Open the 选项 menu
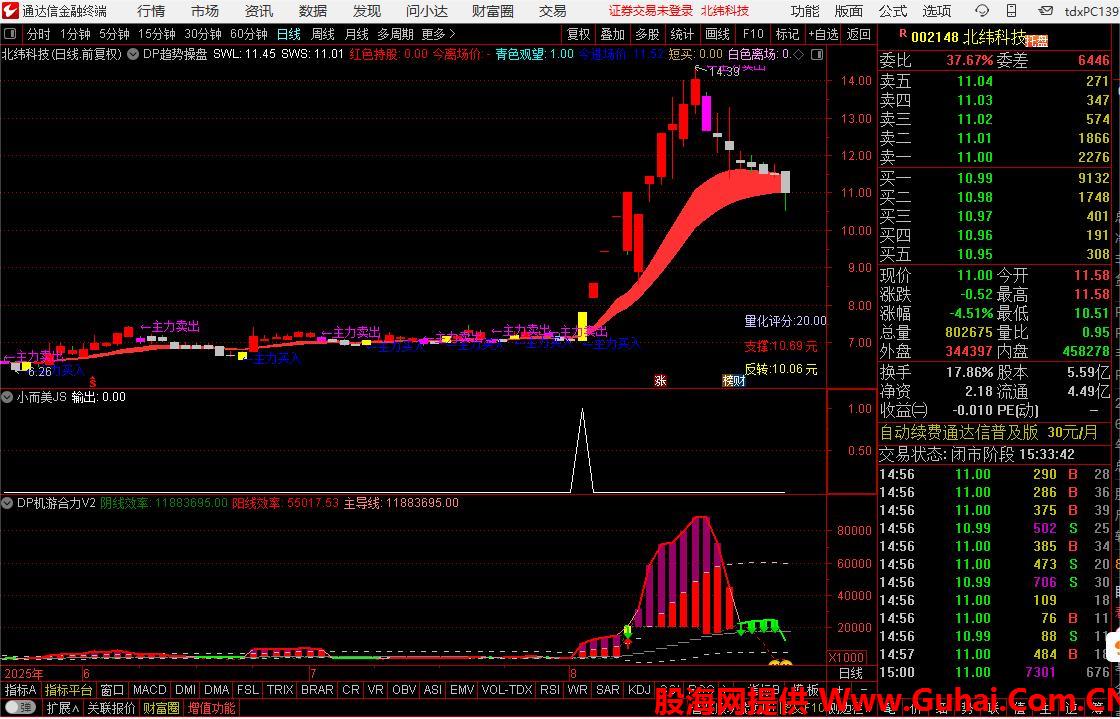 click(x=936, y=11)
